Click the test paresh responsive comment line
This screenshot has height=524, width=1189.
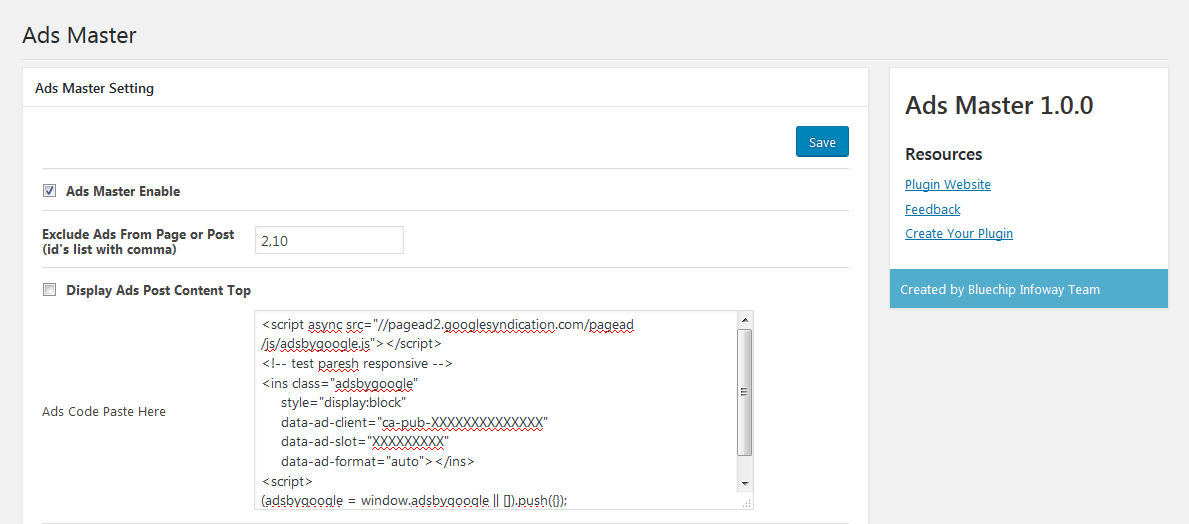click(356, 362)
